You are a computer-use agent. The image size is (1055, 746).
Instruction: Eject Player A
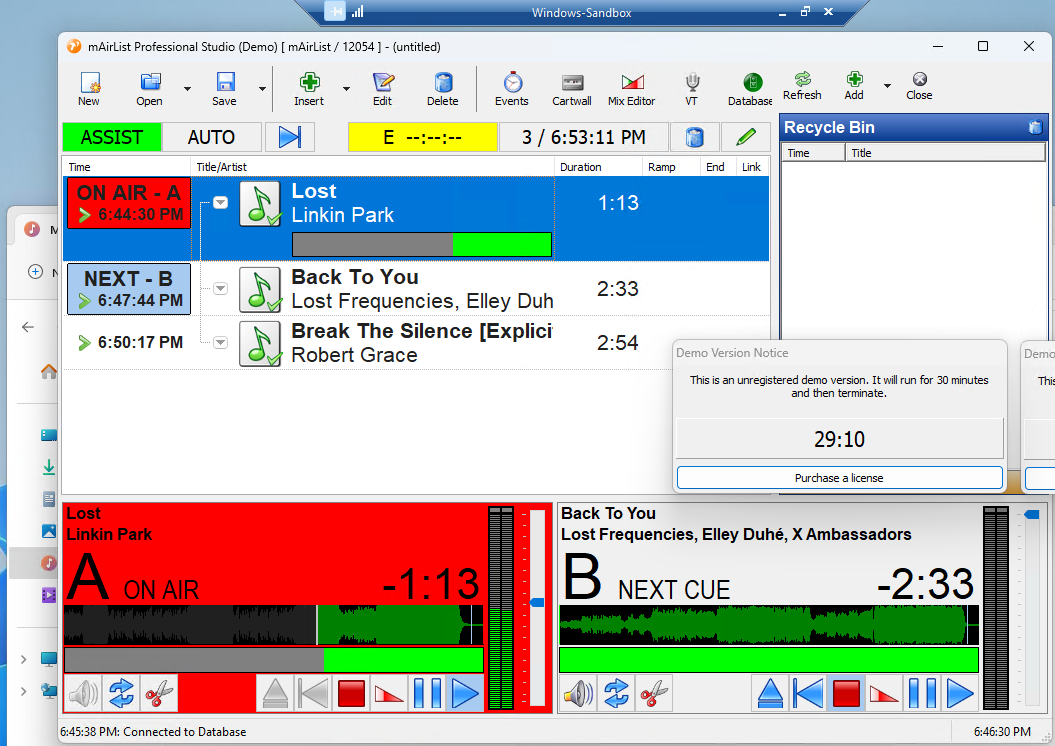point(275,693)
